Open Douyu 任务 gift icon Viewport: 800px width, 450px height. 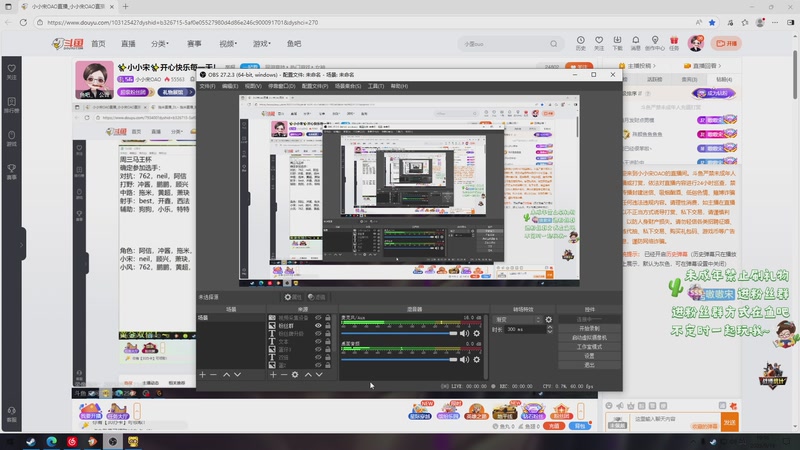point(674,43)
